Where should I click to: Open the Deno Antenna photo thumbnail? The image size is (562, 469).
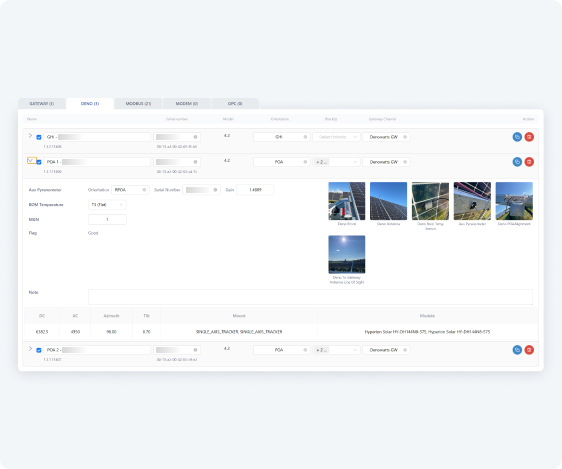tap(389, 201)
